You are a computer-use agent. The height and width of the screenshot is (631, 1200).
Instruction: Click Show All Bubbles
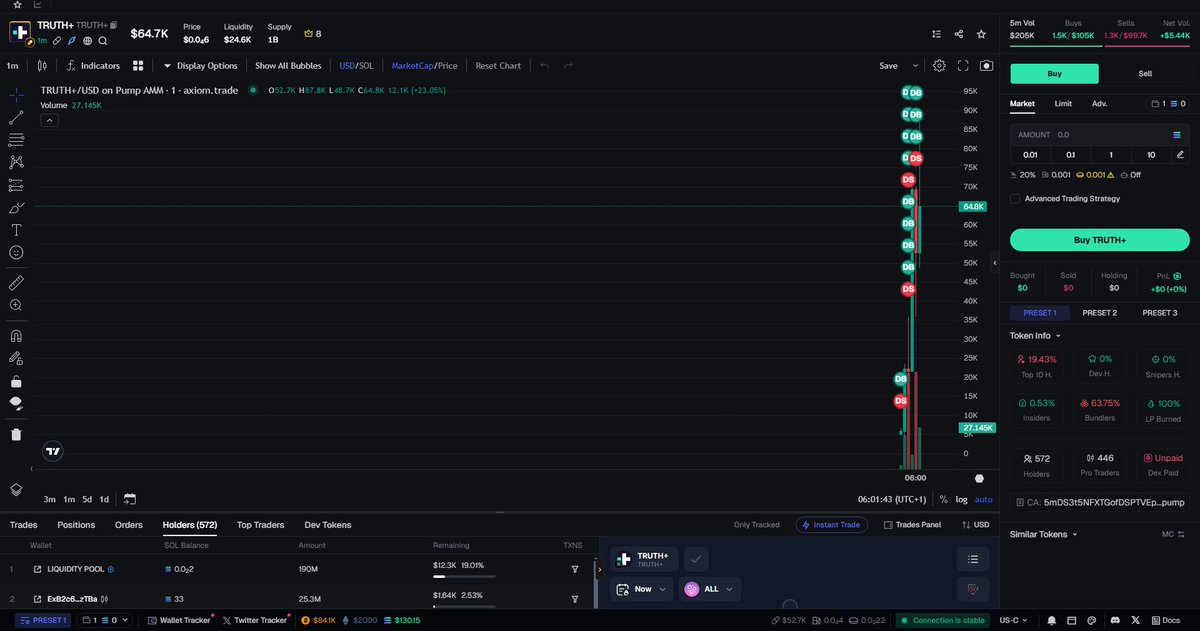288,66
